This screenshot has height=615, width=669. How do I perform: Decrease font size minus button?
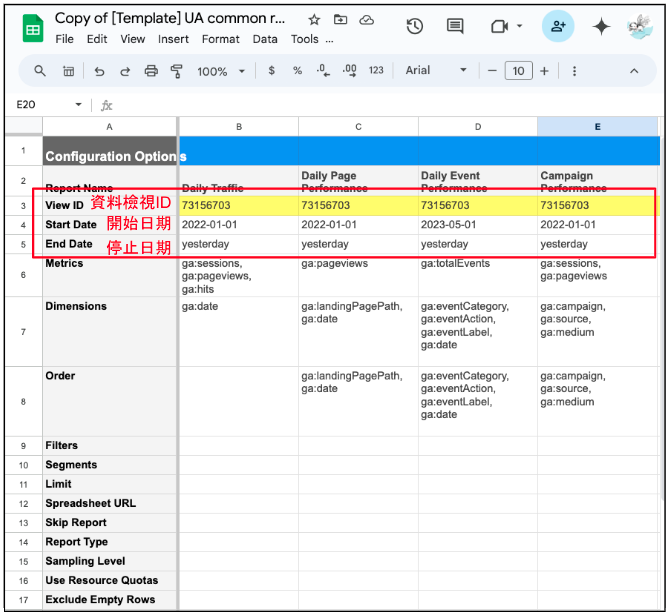[x=492, y=71]
